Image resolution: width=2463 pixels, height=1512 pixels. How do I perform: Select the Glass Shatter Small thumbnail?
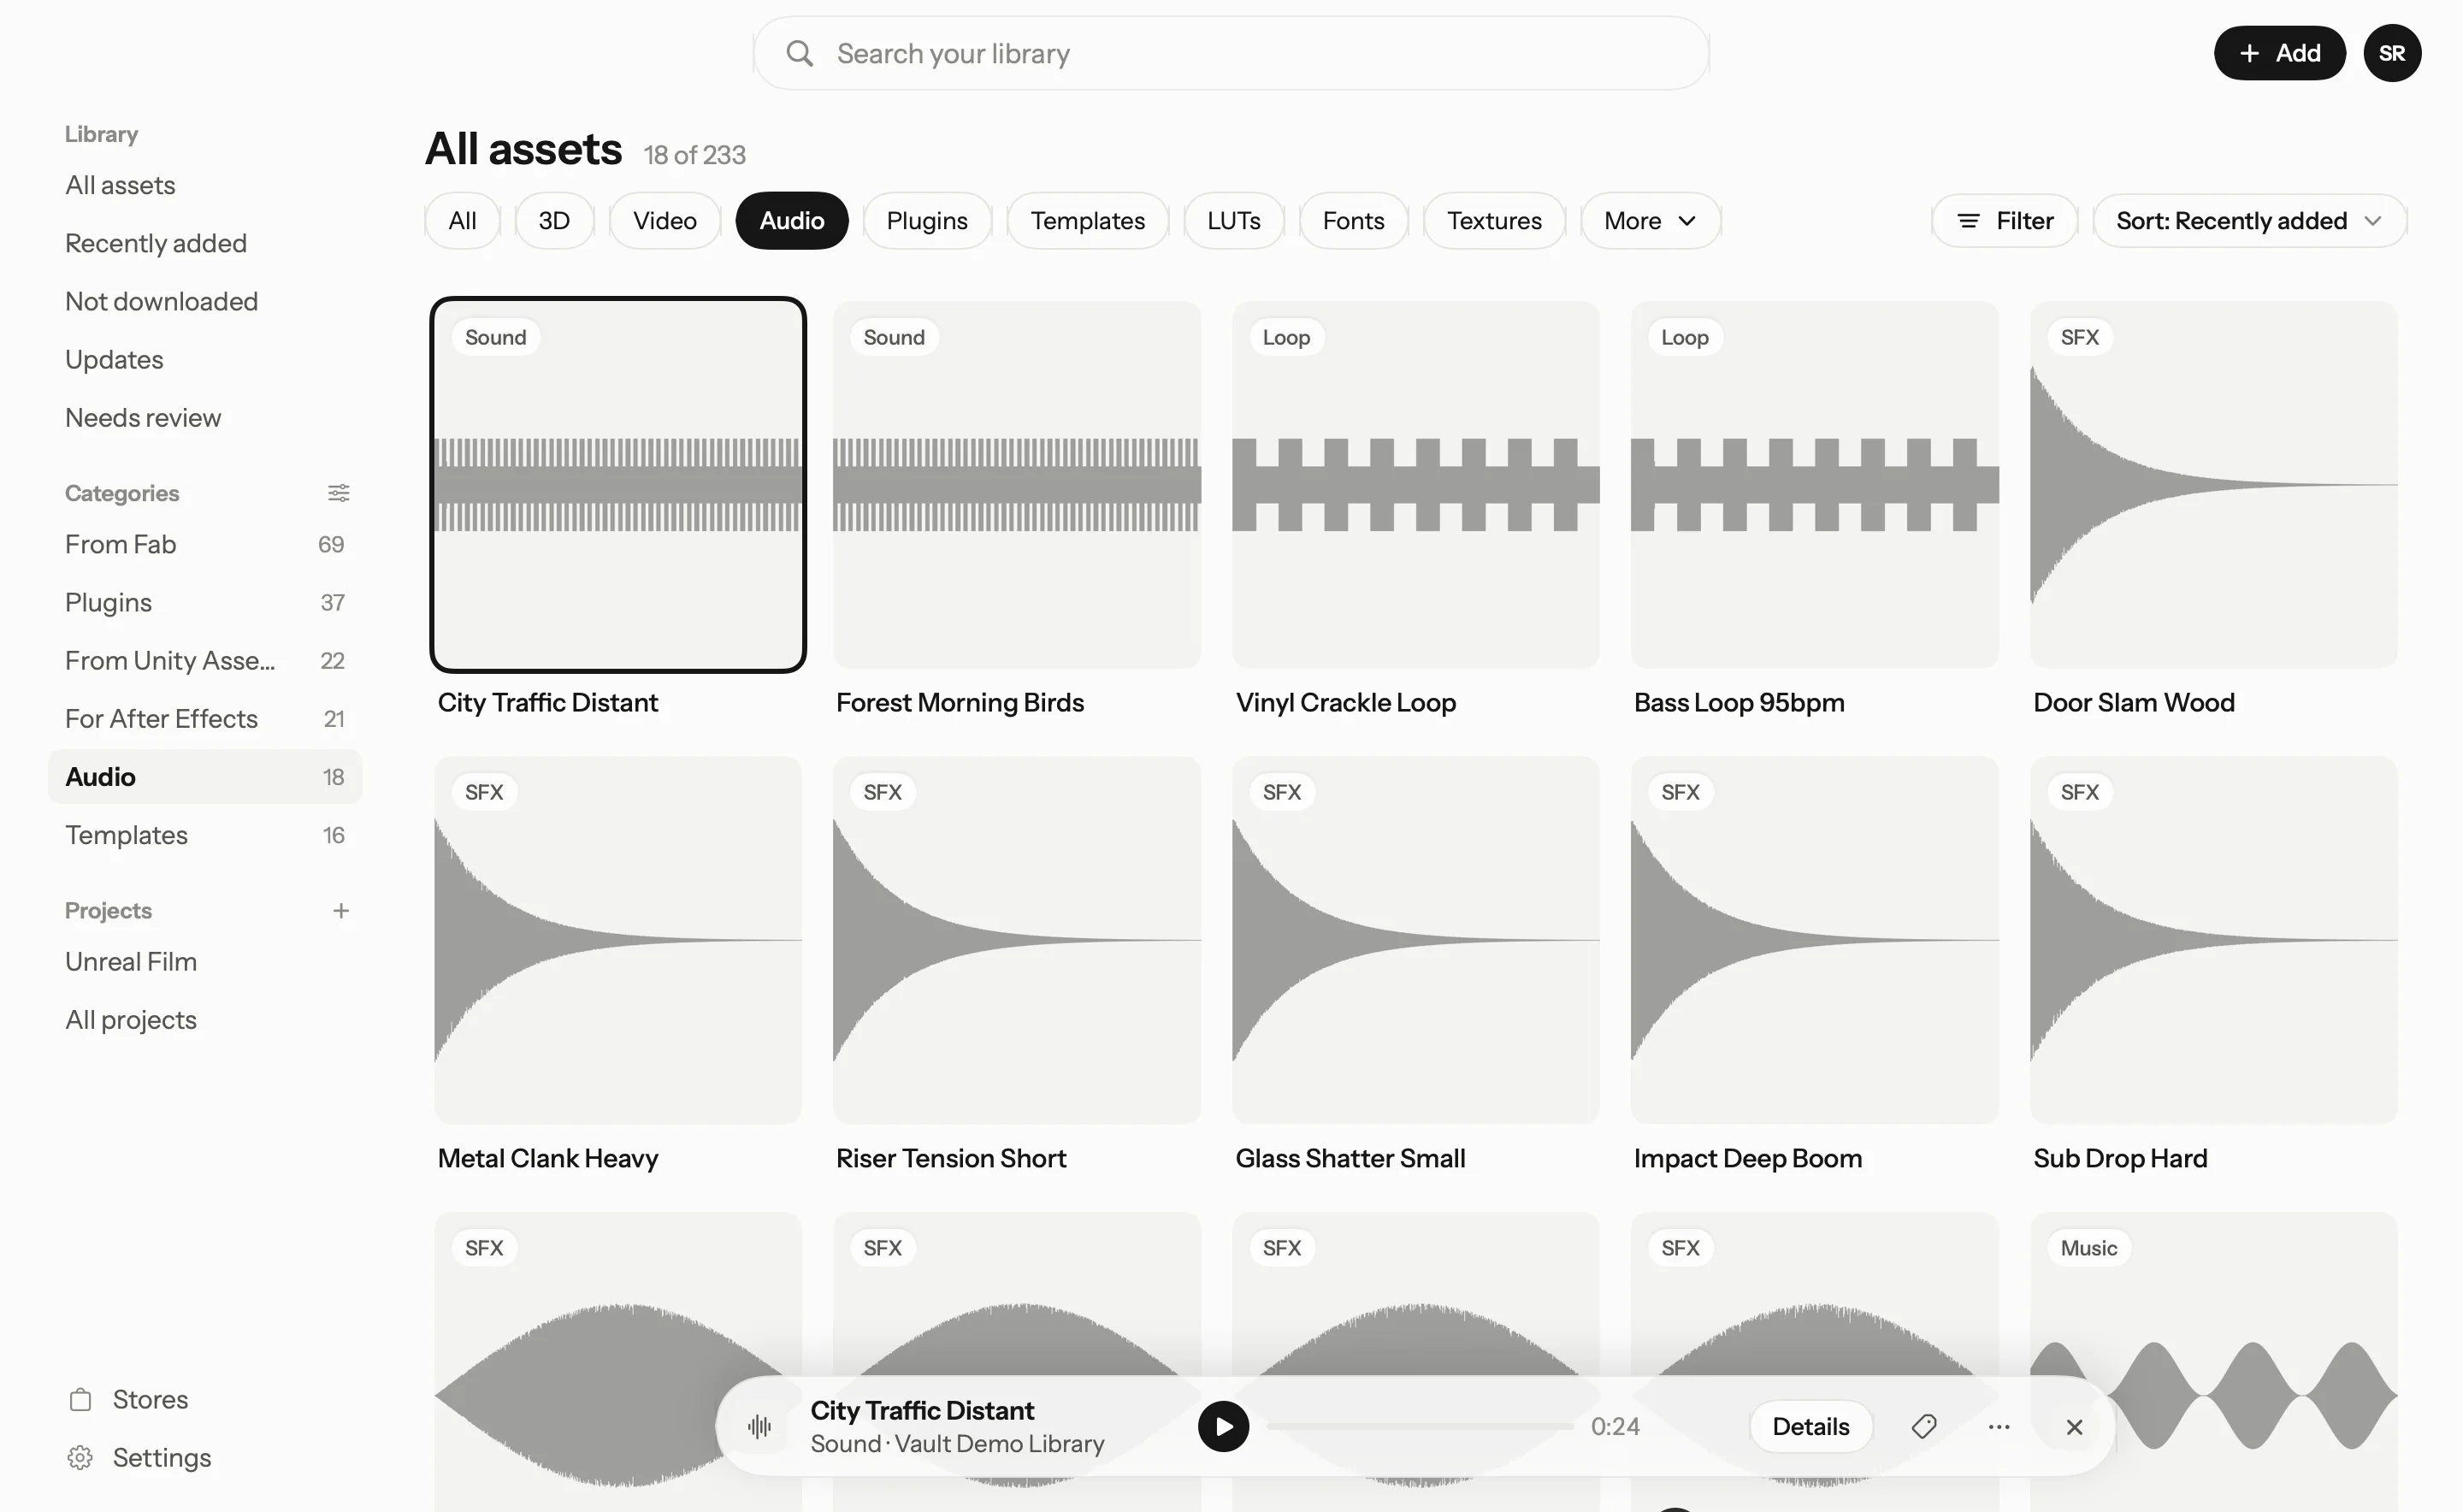pyautogui.click(x=1415, y=940)
